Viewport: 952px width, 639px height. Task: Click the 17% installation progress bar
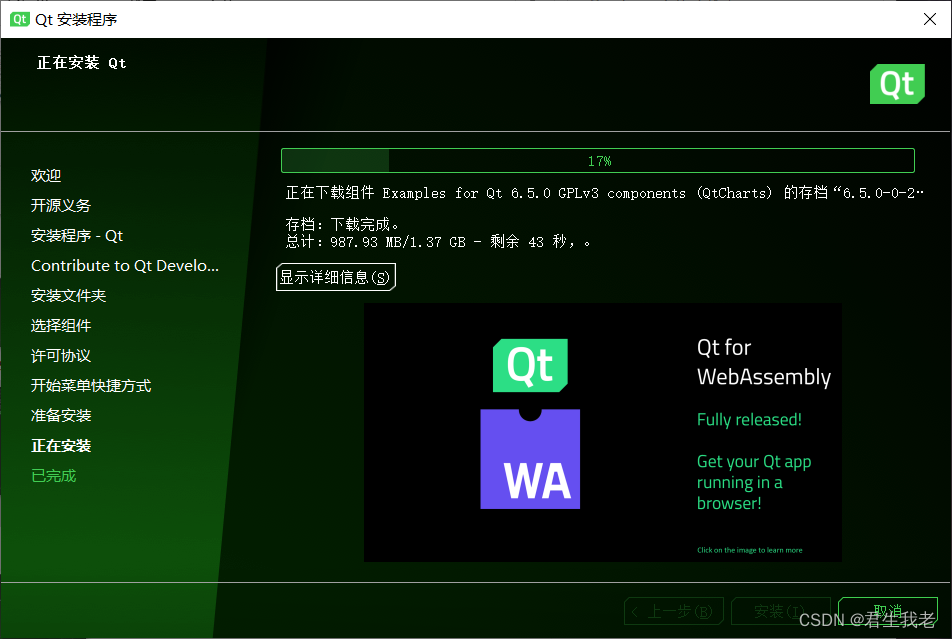[597, 161]
